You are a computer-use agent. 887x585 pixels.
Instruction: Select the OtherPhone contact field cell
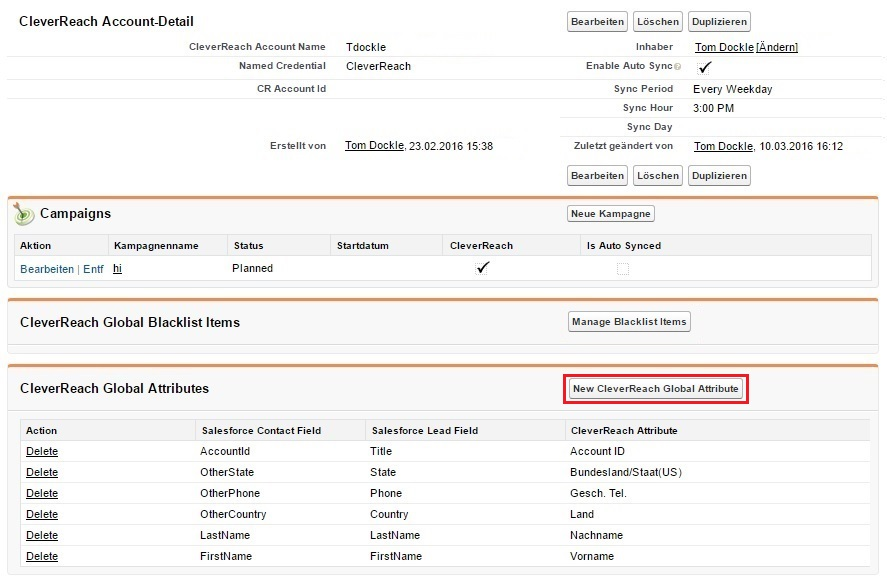coord(230,493)
